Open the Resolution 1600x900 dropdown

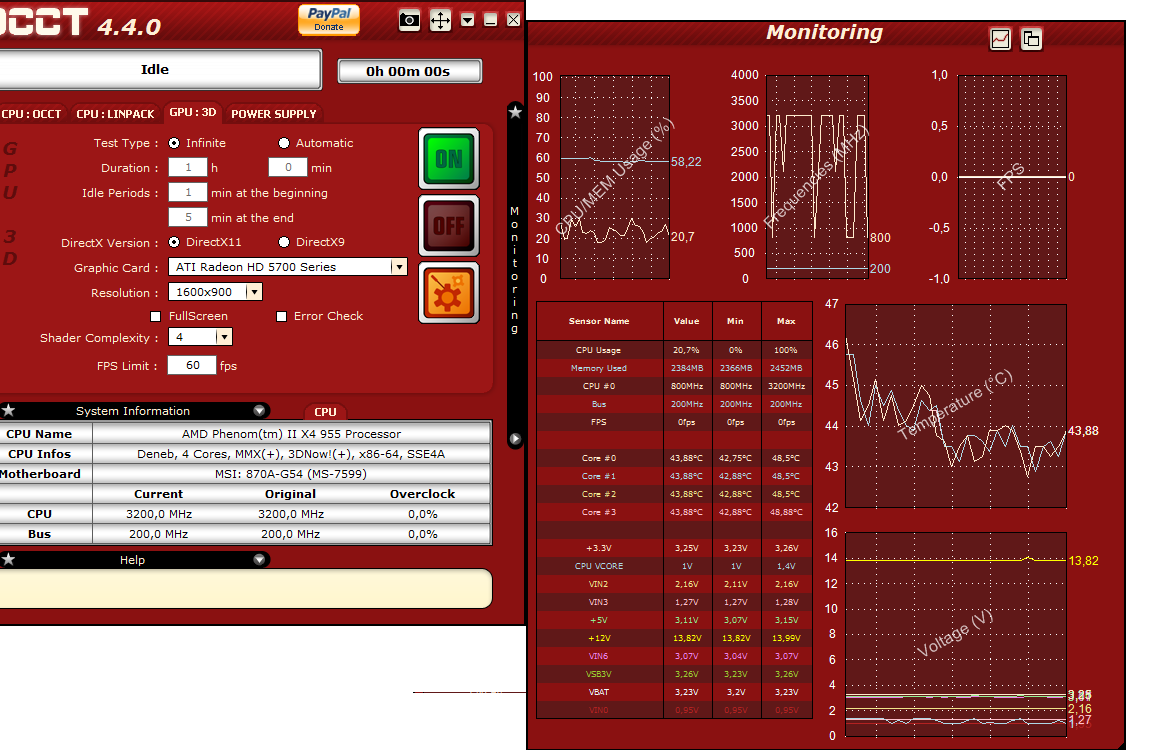[x=255, y=292]
